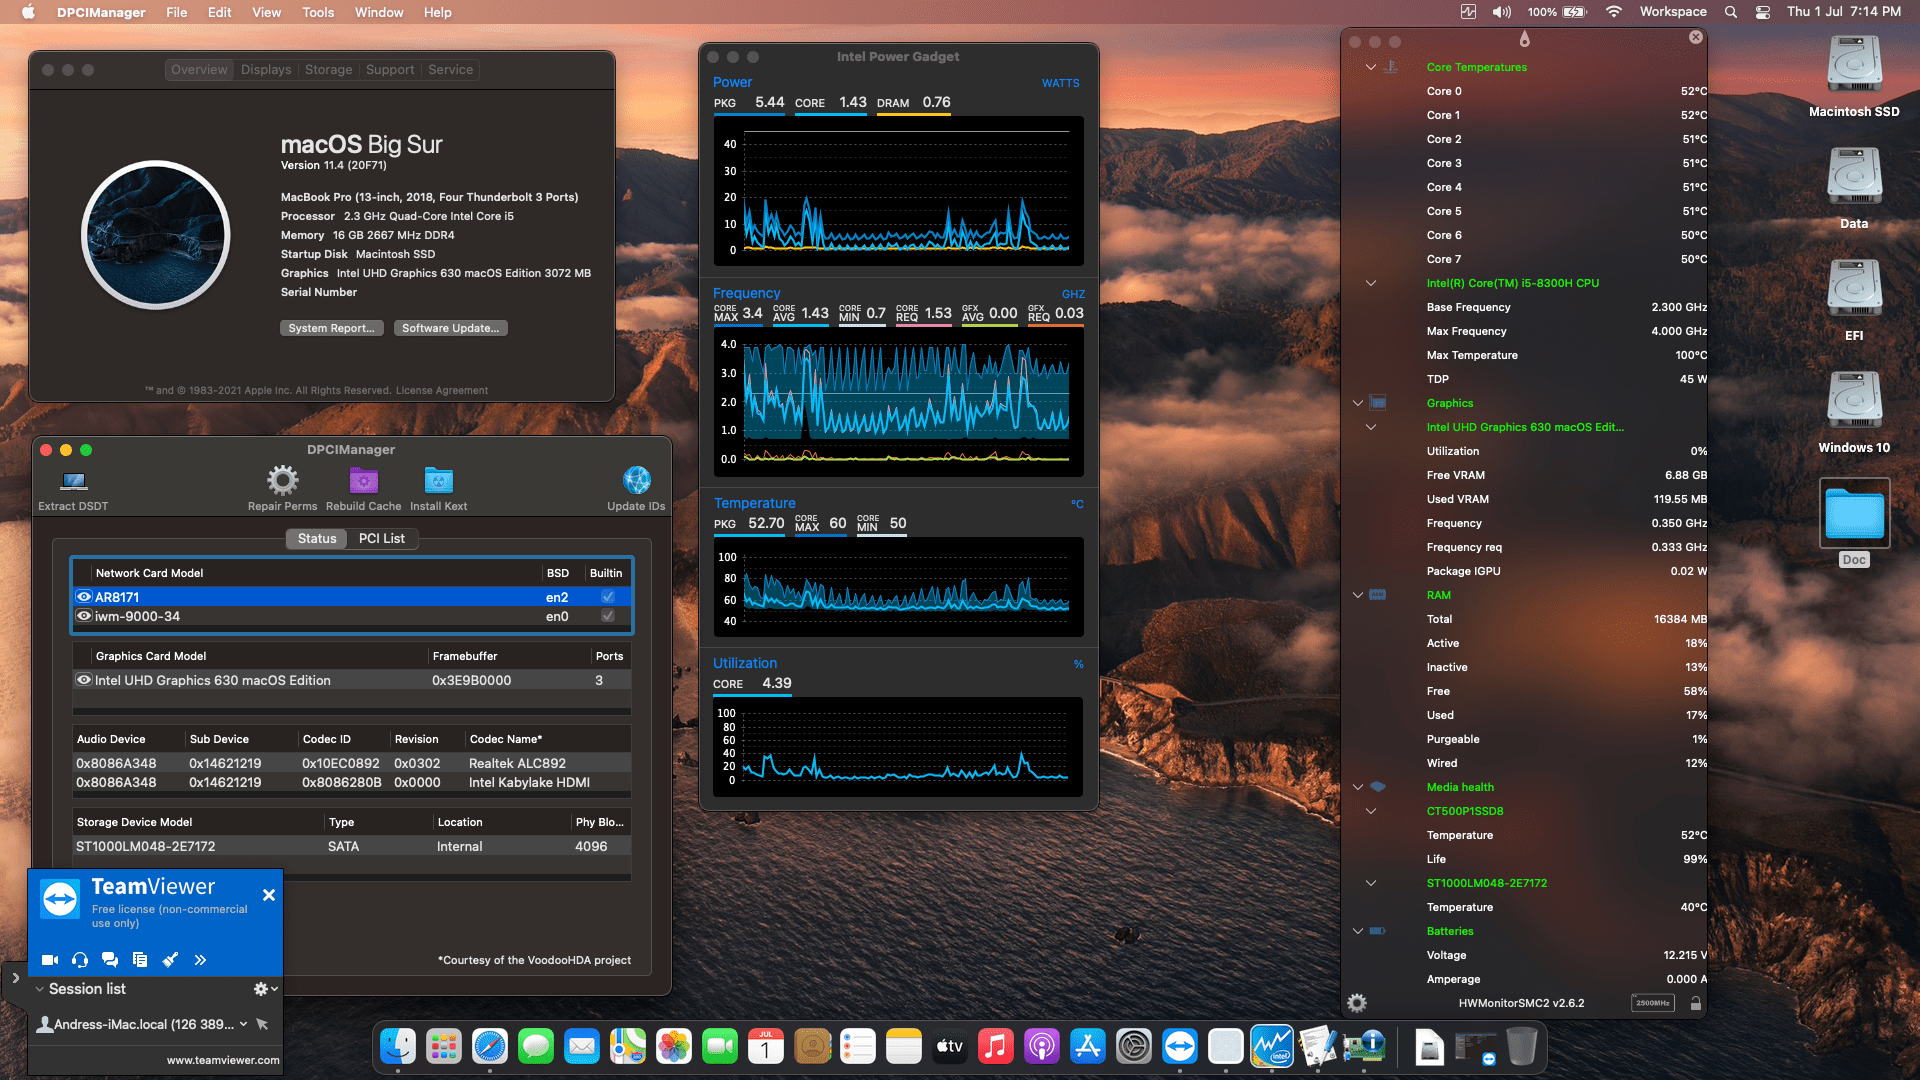Collapse the Media health section
This screenshot has width=1920, height=1080.
[x=1358, y=787]
